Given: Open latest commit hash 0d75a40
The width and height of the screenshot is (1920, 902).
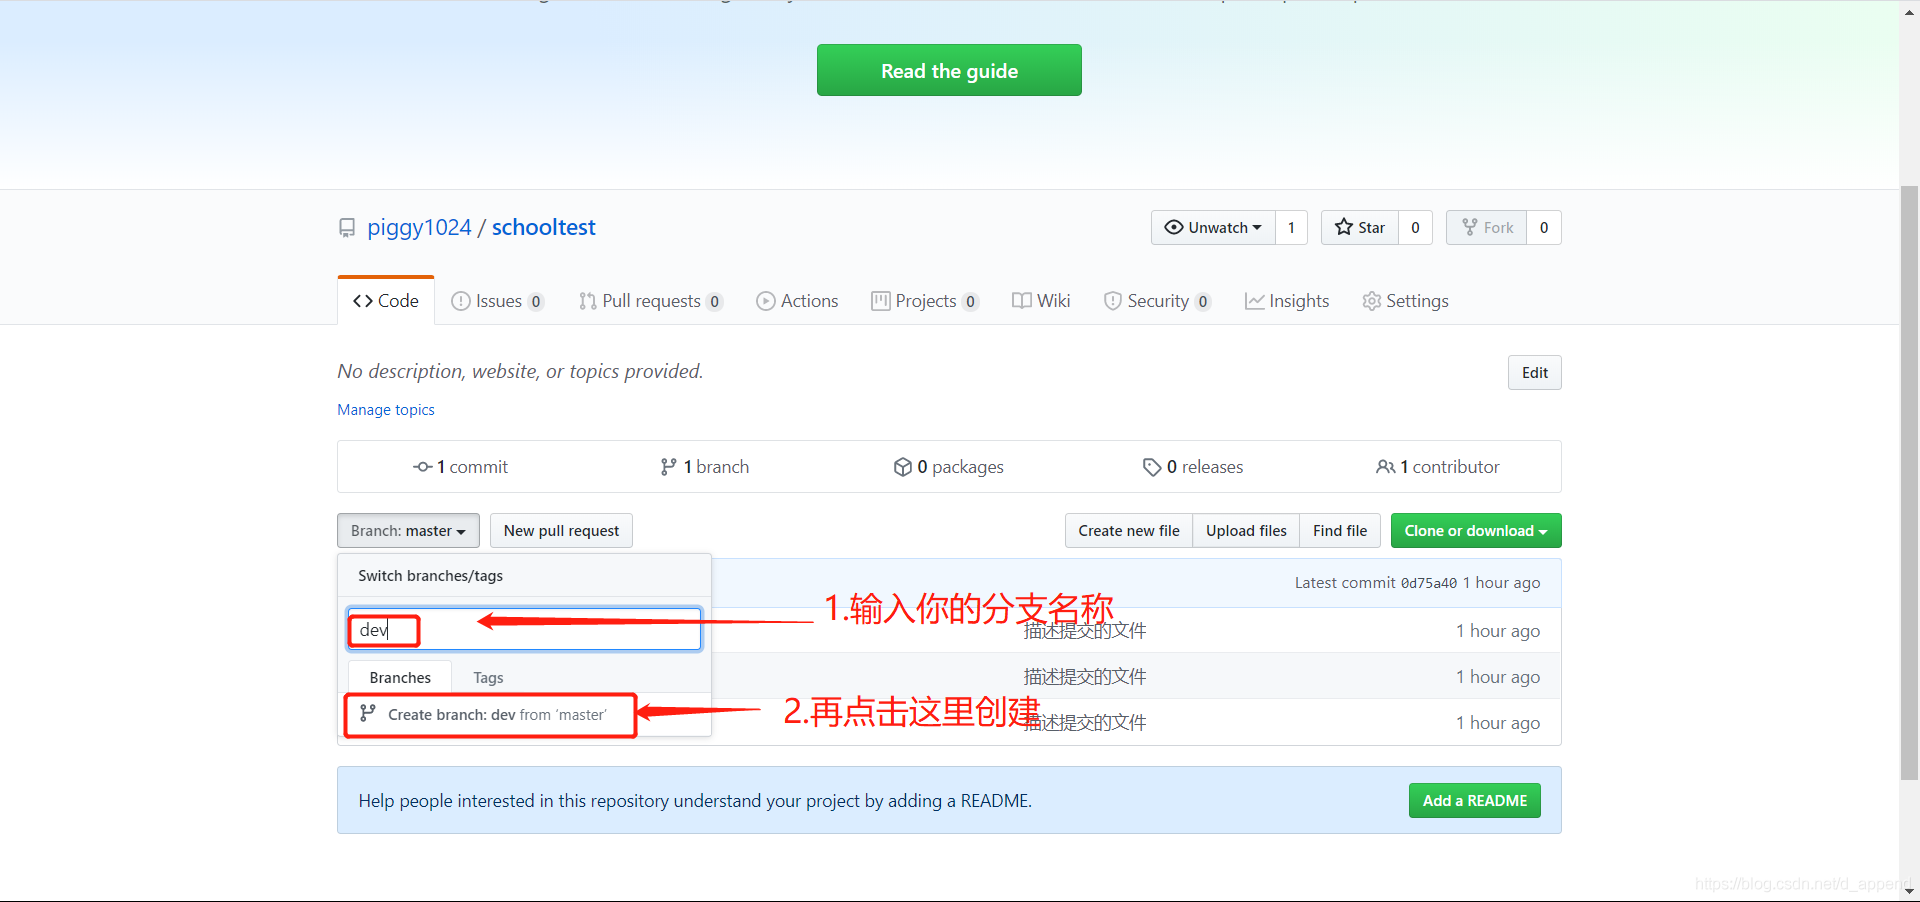Looking at the screenshot, I should pos(1428,583).
